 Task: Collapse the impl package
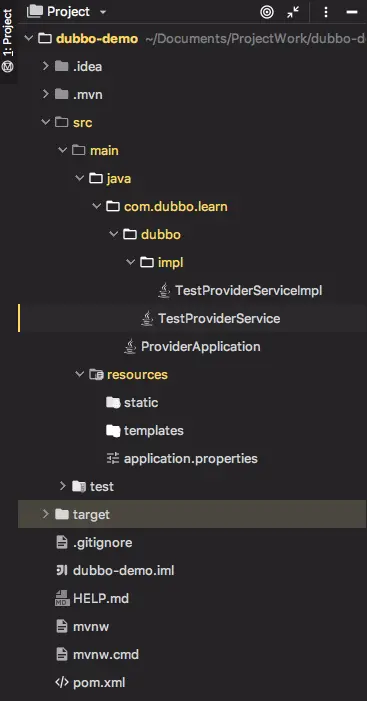coord(131,262)
